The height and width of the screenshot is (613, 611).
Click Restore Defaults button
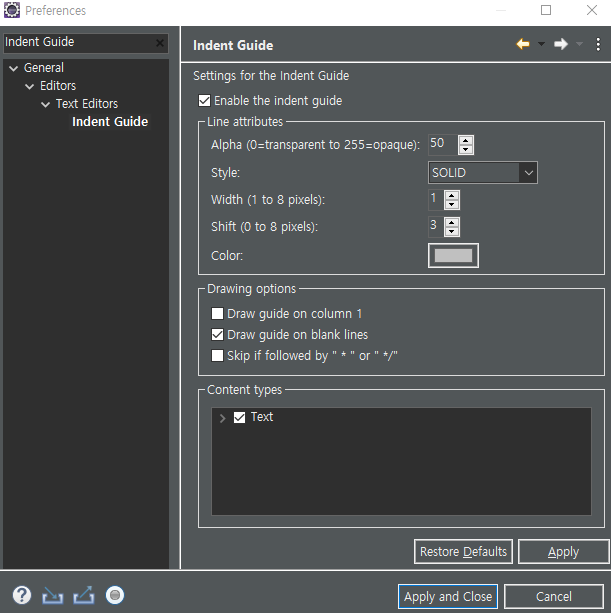pyautogui.click(x=463, y=552)
